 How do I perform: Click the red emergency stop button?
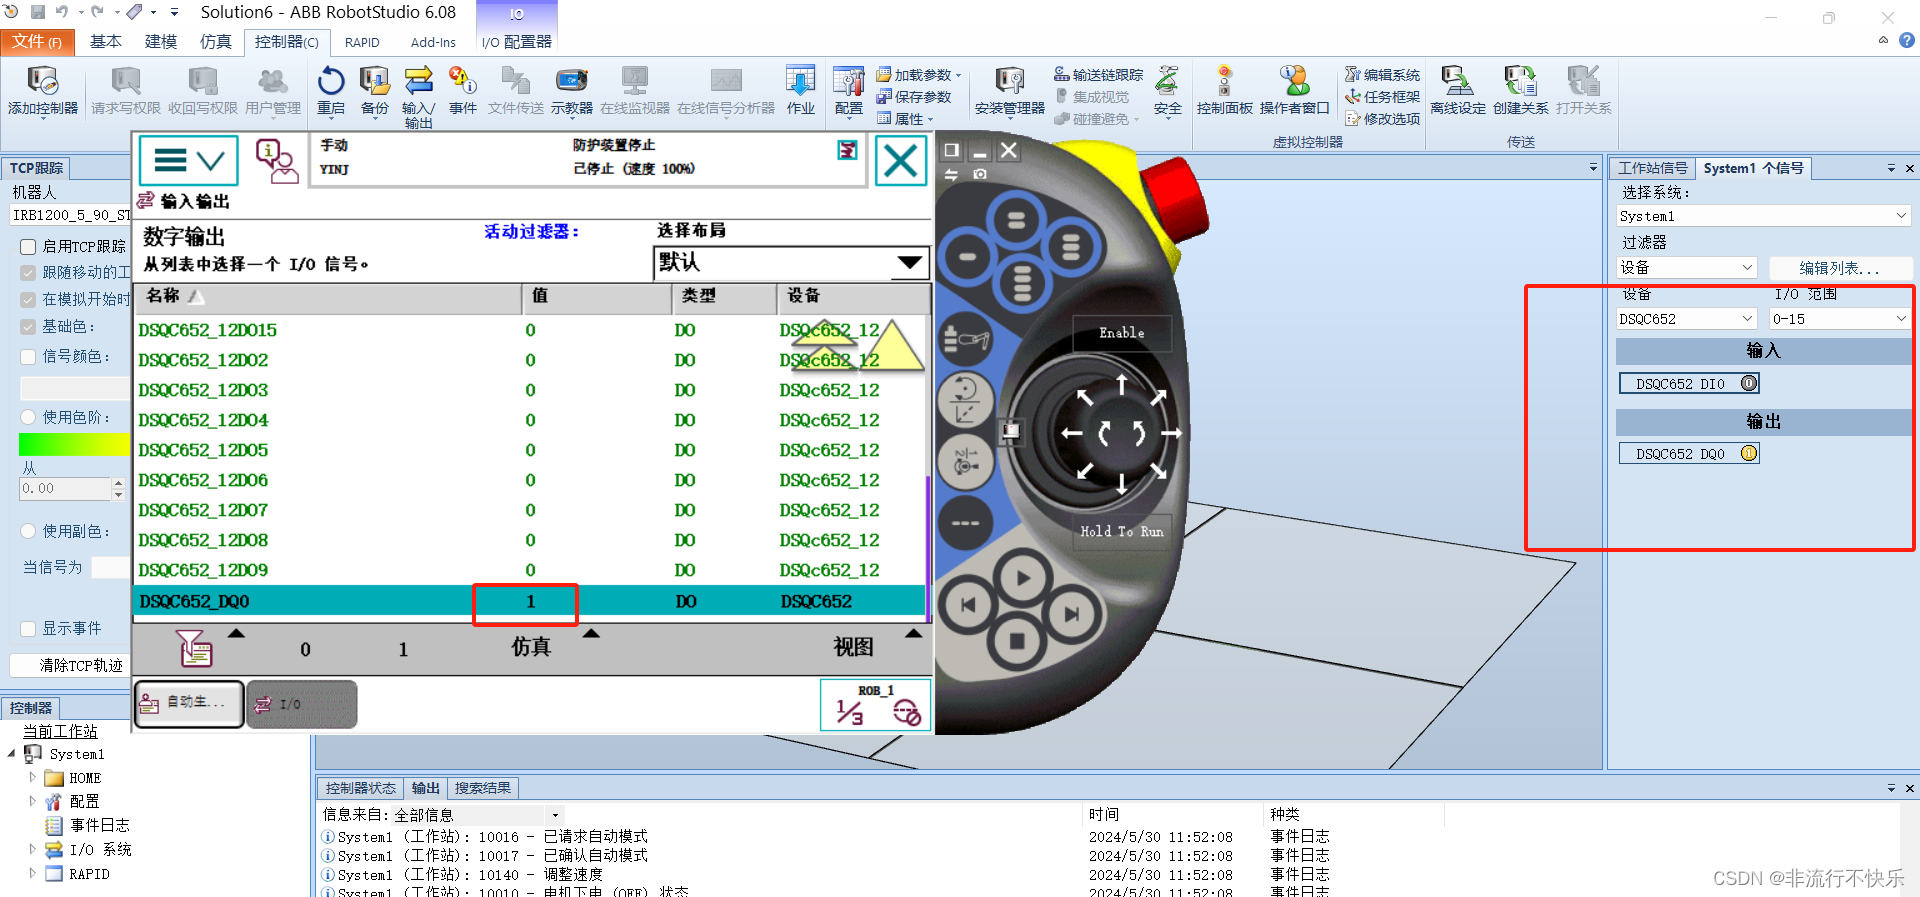[1175, 200]
